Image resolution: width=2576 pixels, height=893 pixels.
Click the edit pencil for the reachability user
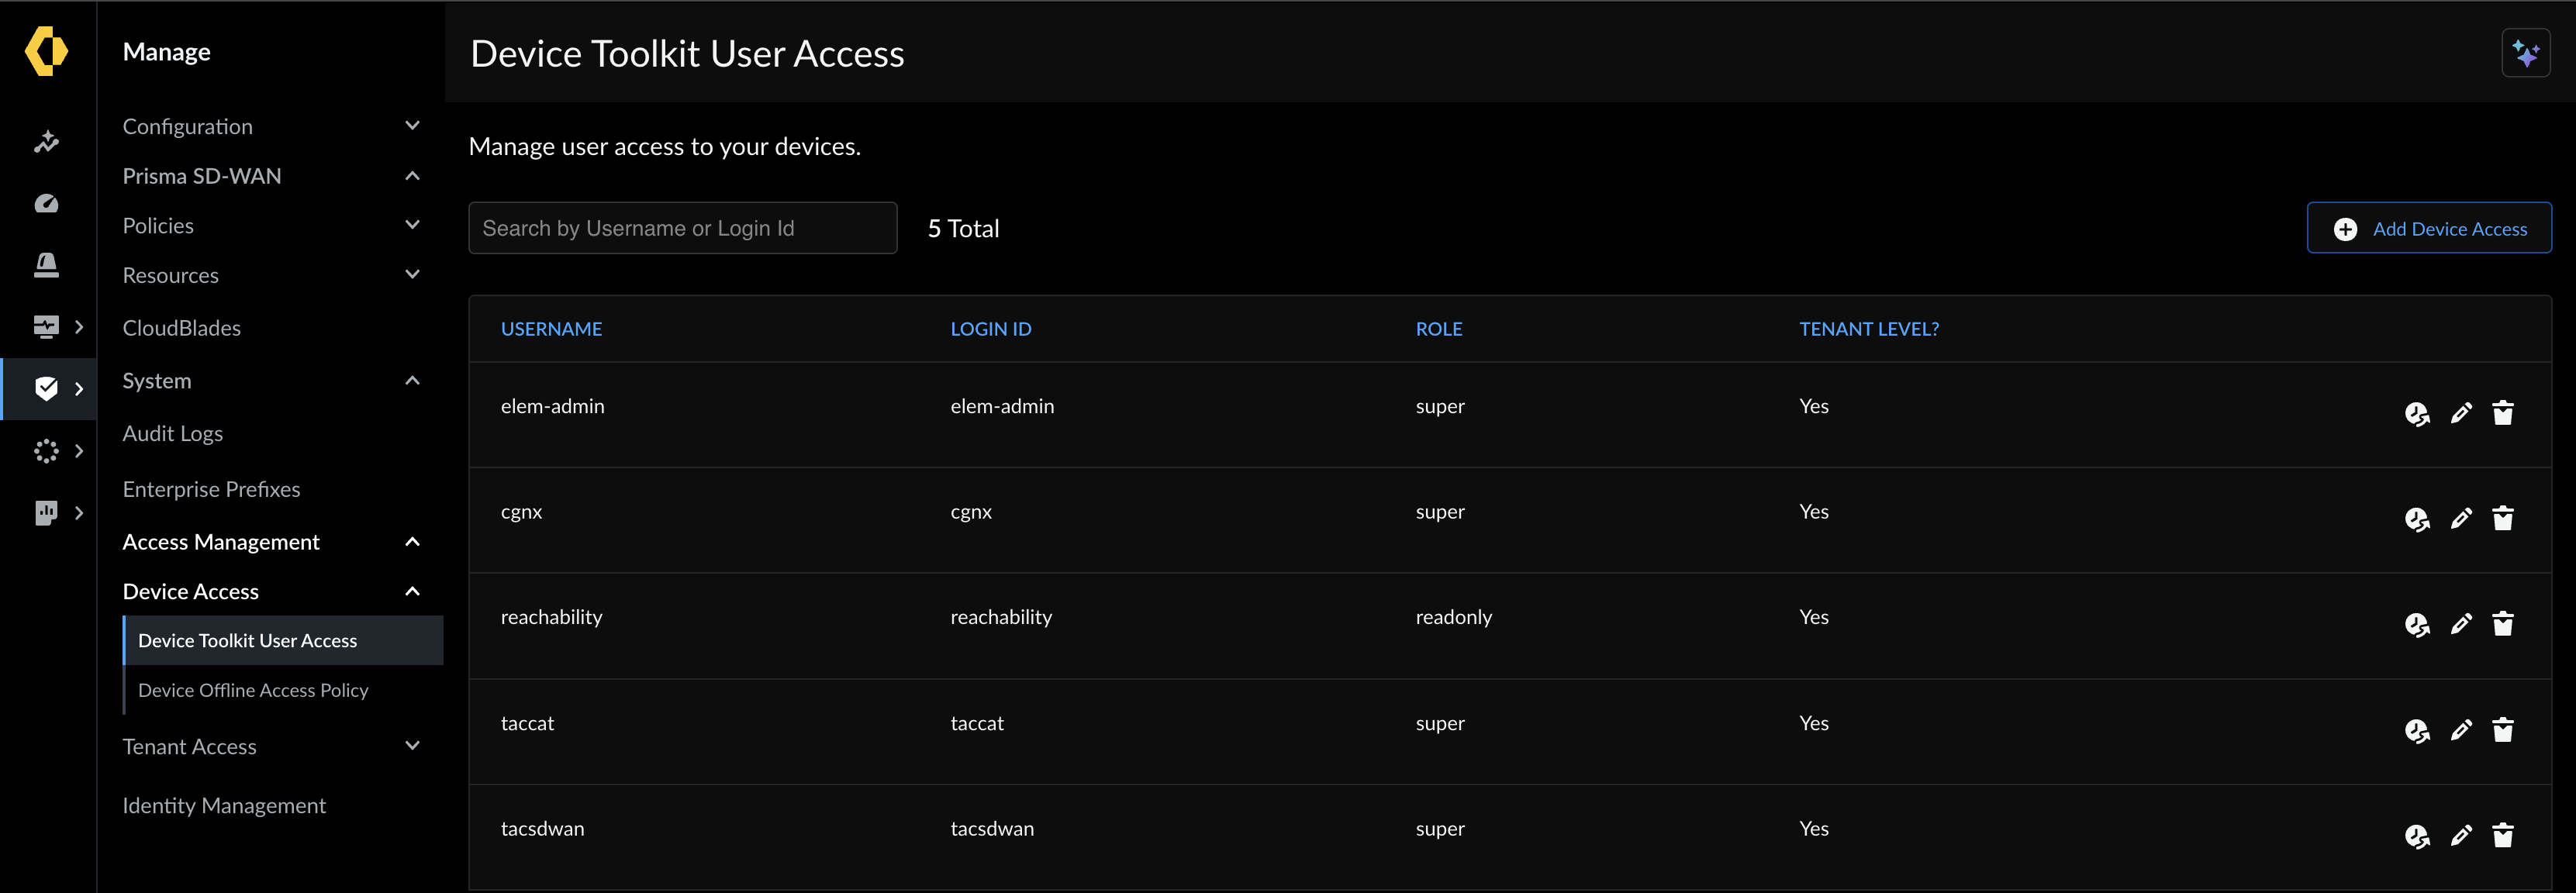click(2462, 623)
